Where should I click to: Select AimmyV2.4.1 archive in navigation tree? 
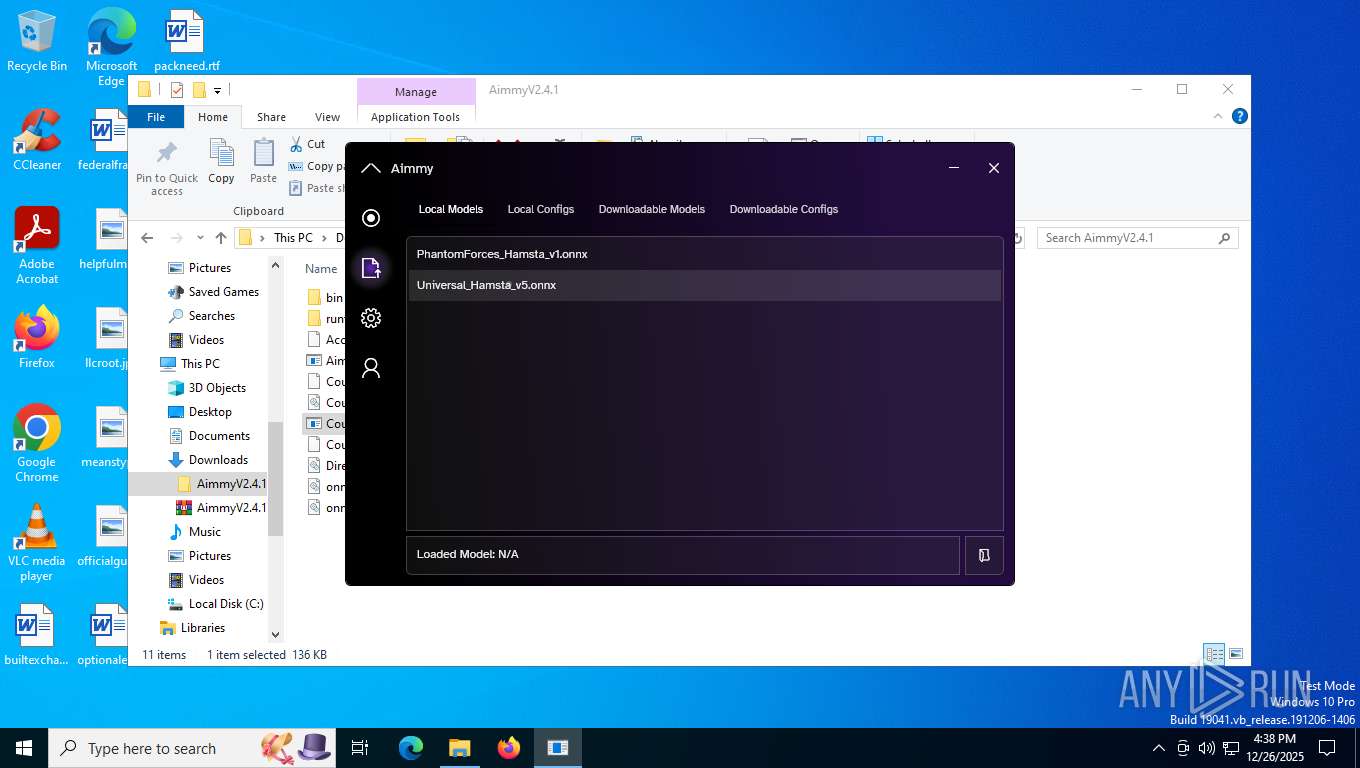click(x=221, y=508)
